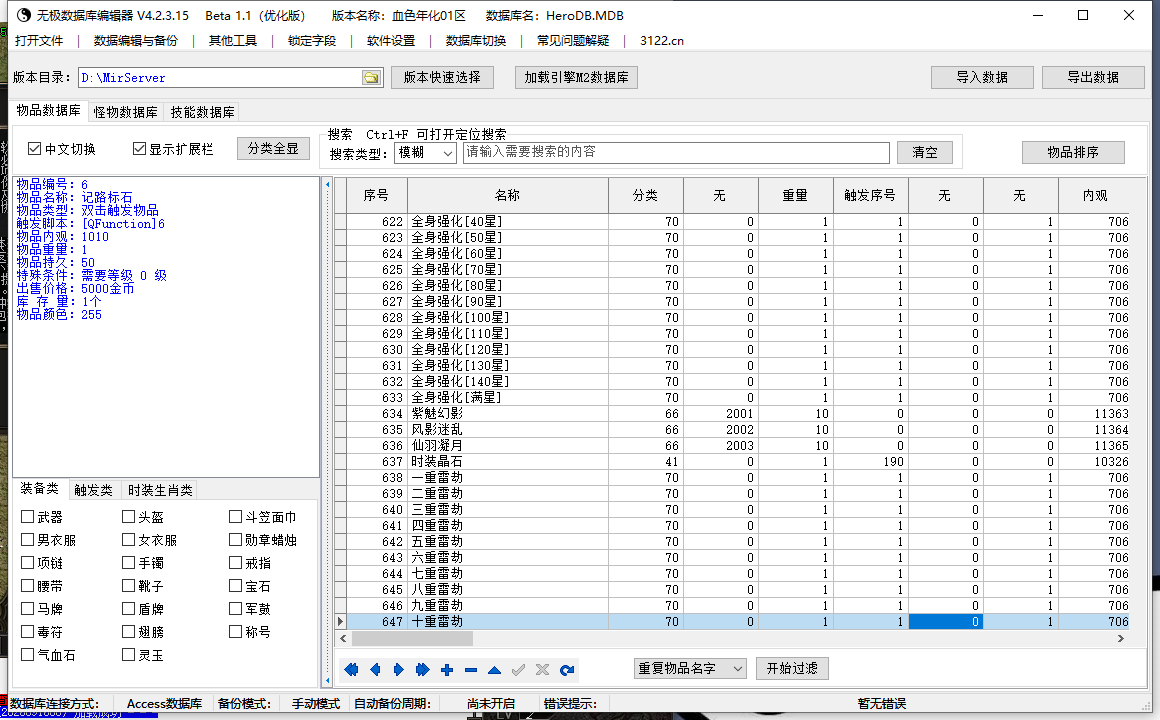1160x720 pixels.
Task: Click the 导入数据 button
Action: pos(982,77)
